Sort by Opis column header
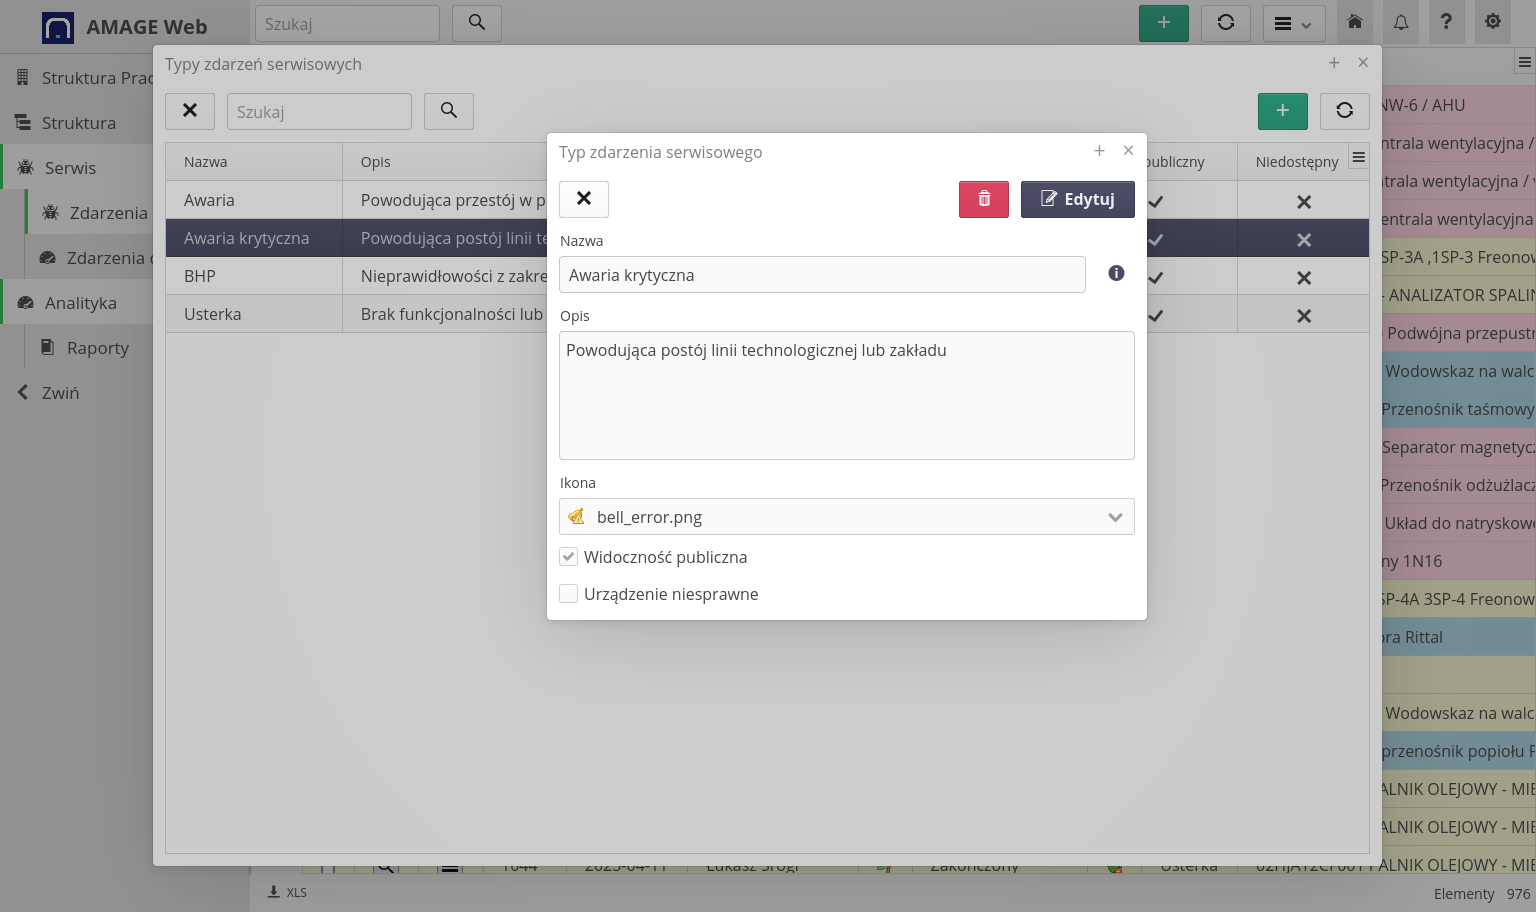 coord(375,162)
